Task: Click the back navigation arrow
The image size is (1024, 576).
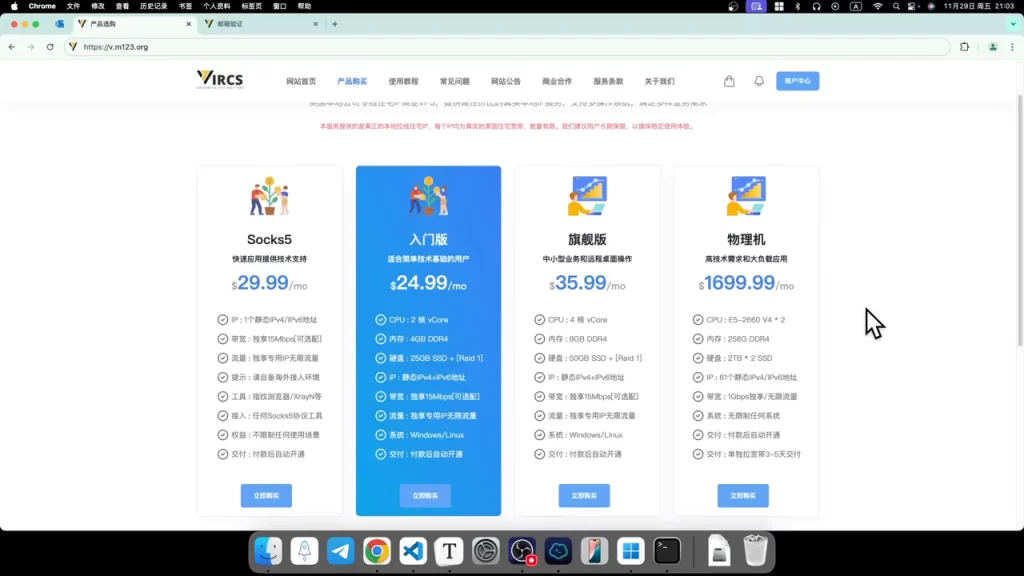Action: click(x=12, y=47)
